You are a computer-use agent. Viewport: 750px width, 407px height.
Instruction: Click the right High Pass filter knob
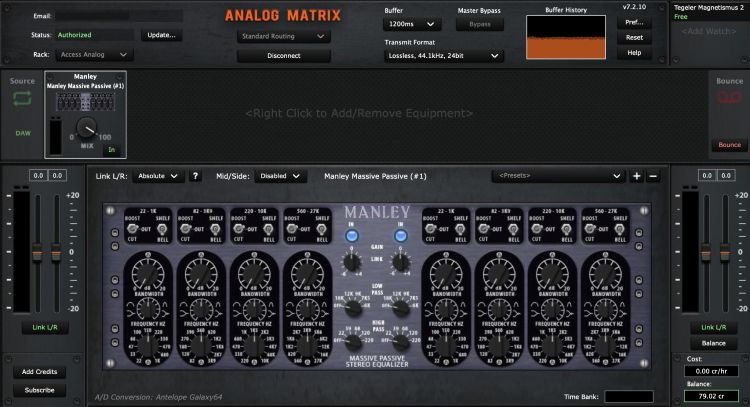[x=400, y=341]
